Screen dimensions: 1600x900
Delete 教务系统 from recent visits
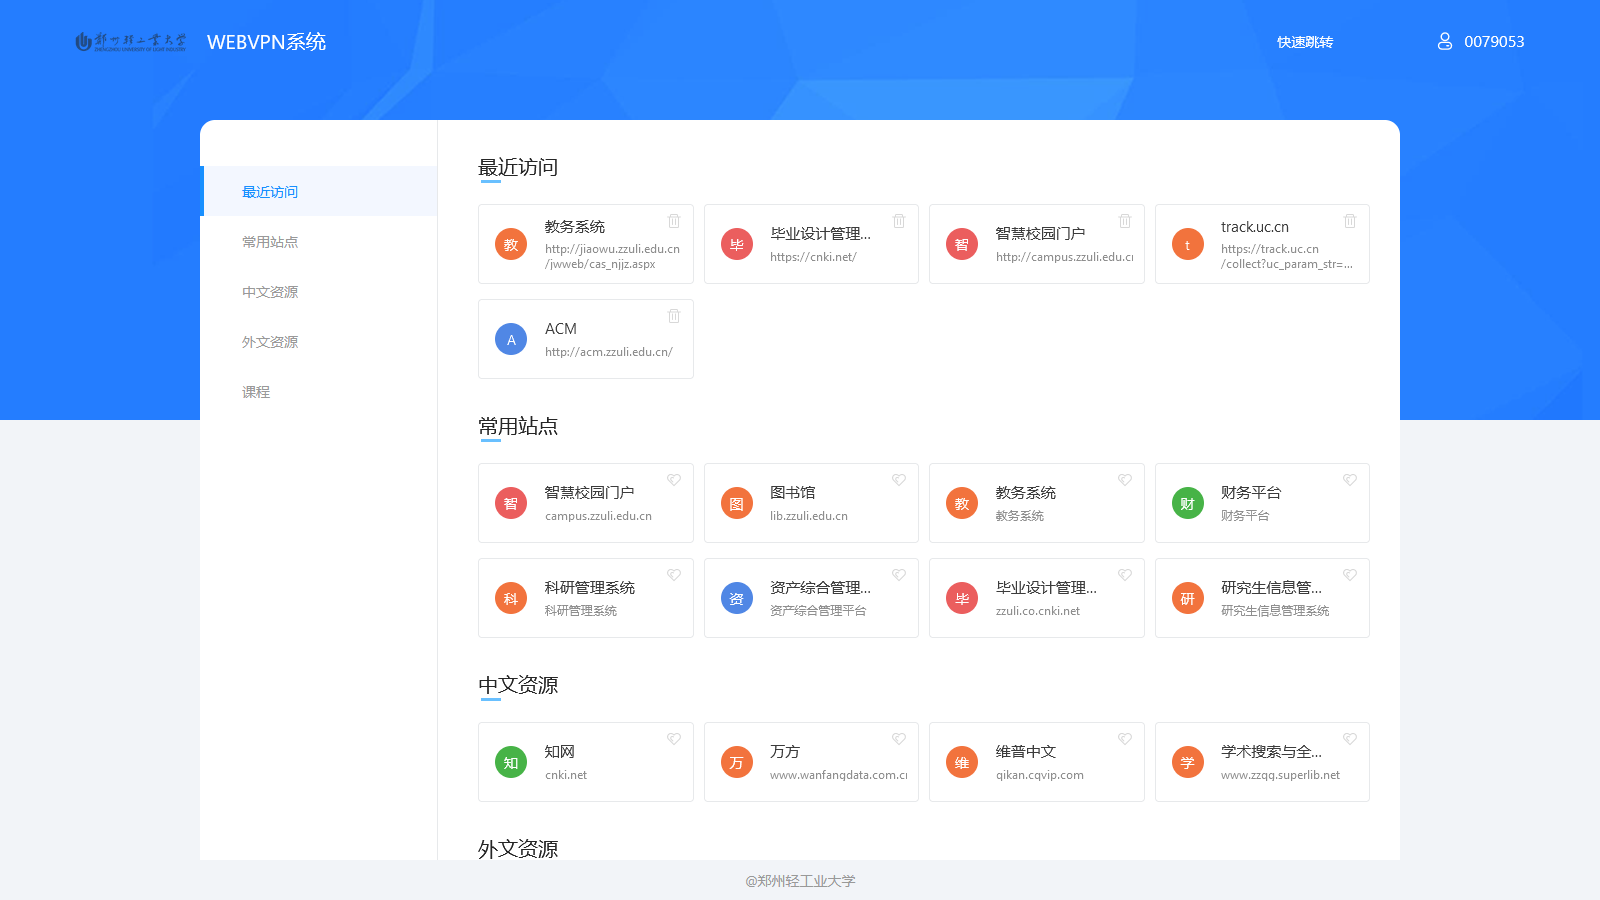[x=674, y=221]
